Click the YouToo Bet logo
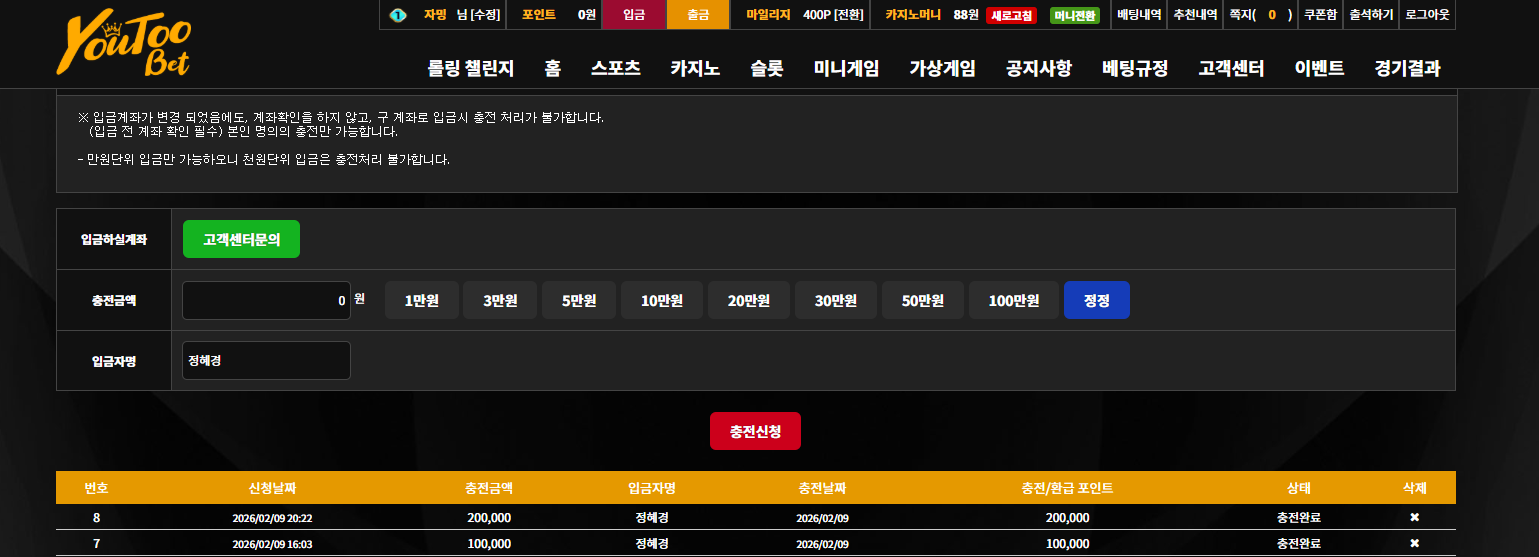The height and width of the screenshot is (557, 1539). coord(123,46)
